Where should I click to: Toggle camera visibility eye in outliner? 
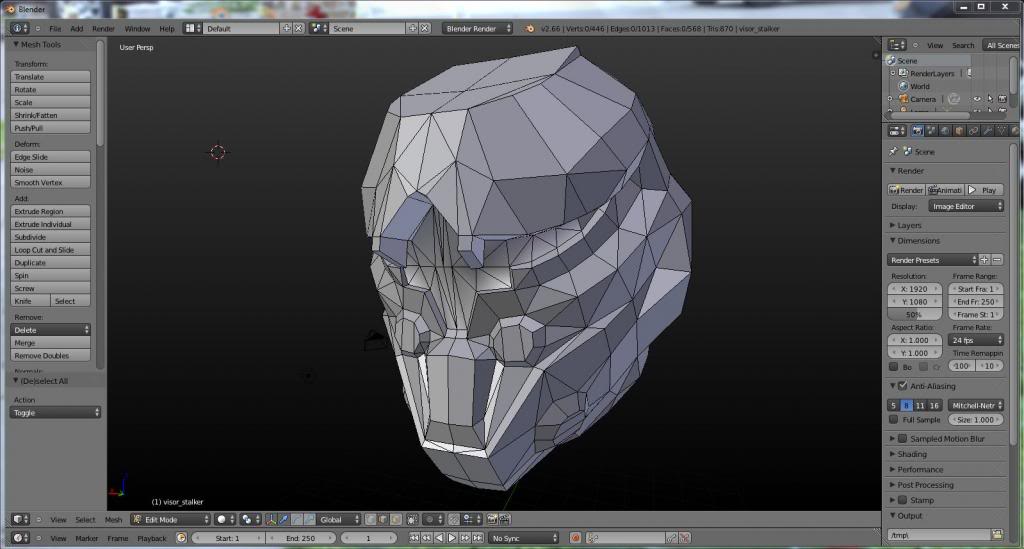pos(976,99)
